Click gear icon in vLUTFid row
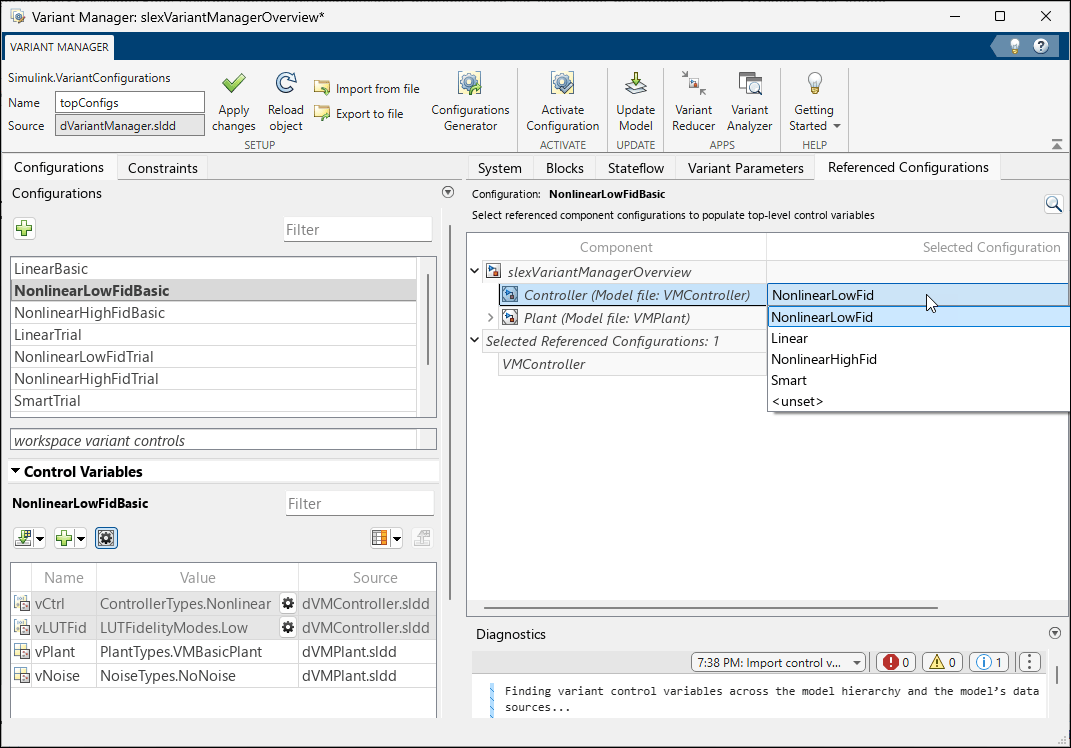This screenshot has height=748, width=1071. click(x=288, y=627)
